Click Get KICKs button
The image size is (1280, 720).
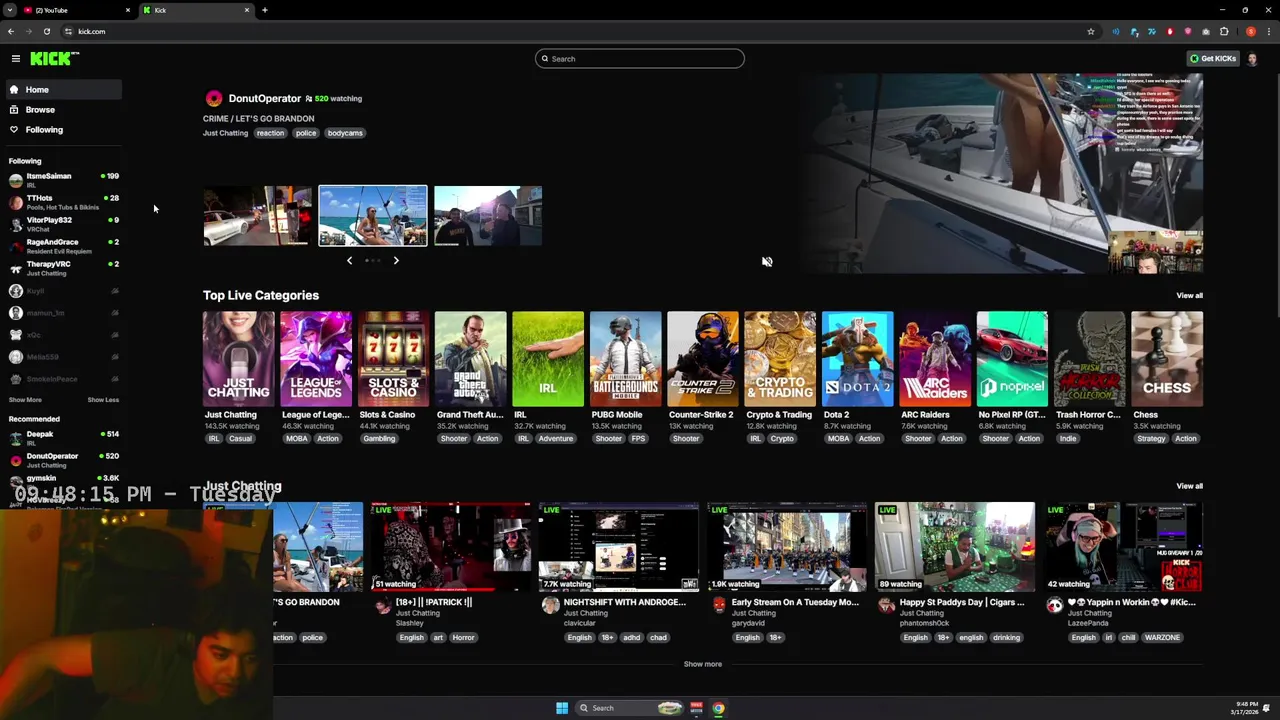pyautogui.click(x=1213, y=59)
